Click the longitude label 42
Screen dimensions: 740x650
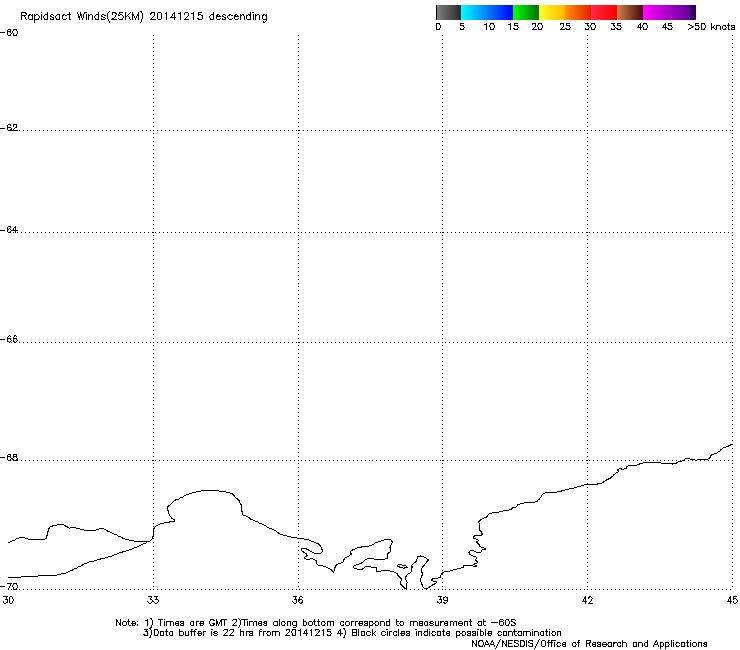pyautogui.click(x=587, y=600)
